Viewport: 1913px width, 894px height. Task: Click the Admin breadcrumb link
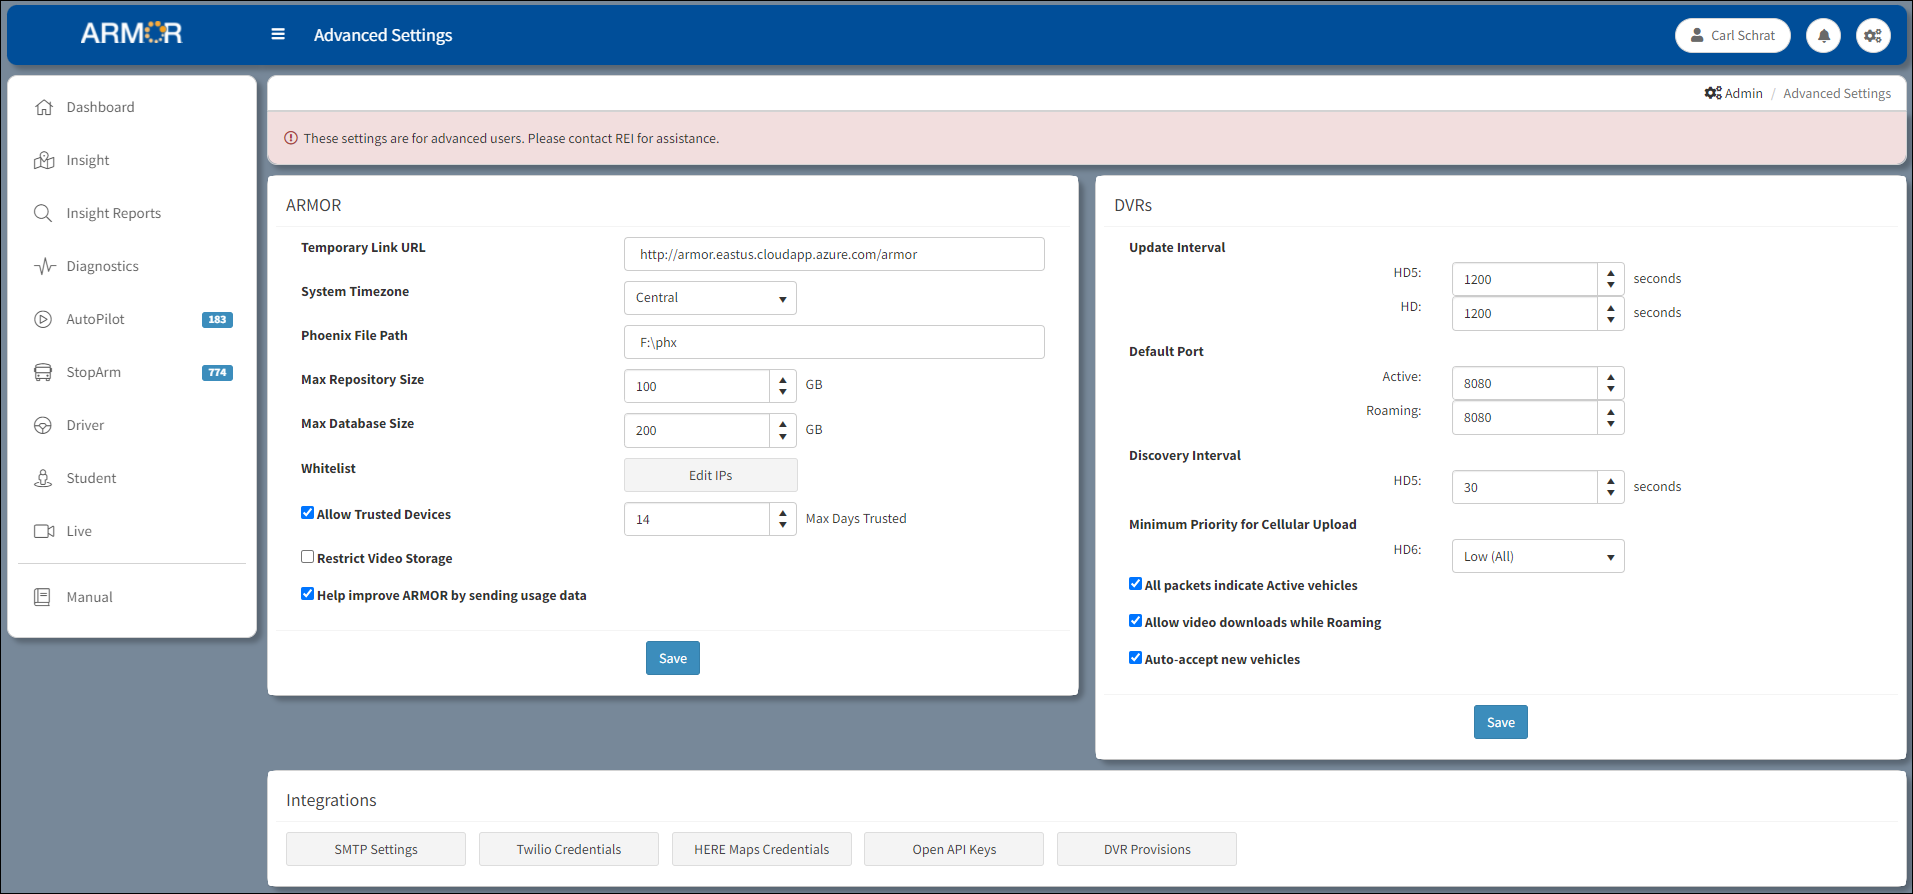pyautogui.click(x=1743, y=93)
